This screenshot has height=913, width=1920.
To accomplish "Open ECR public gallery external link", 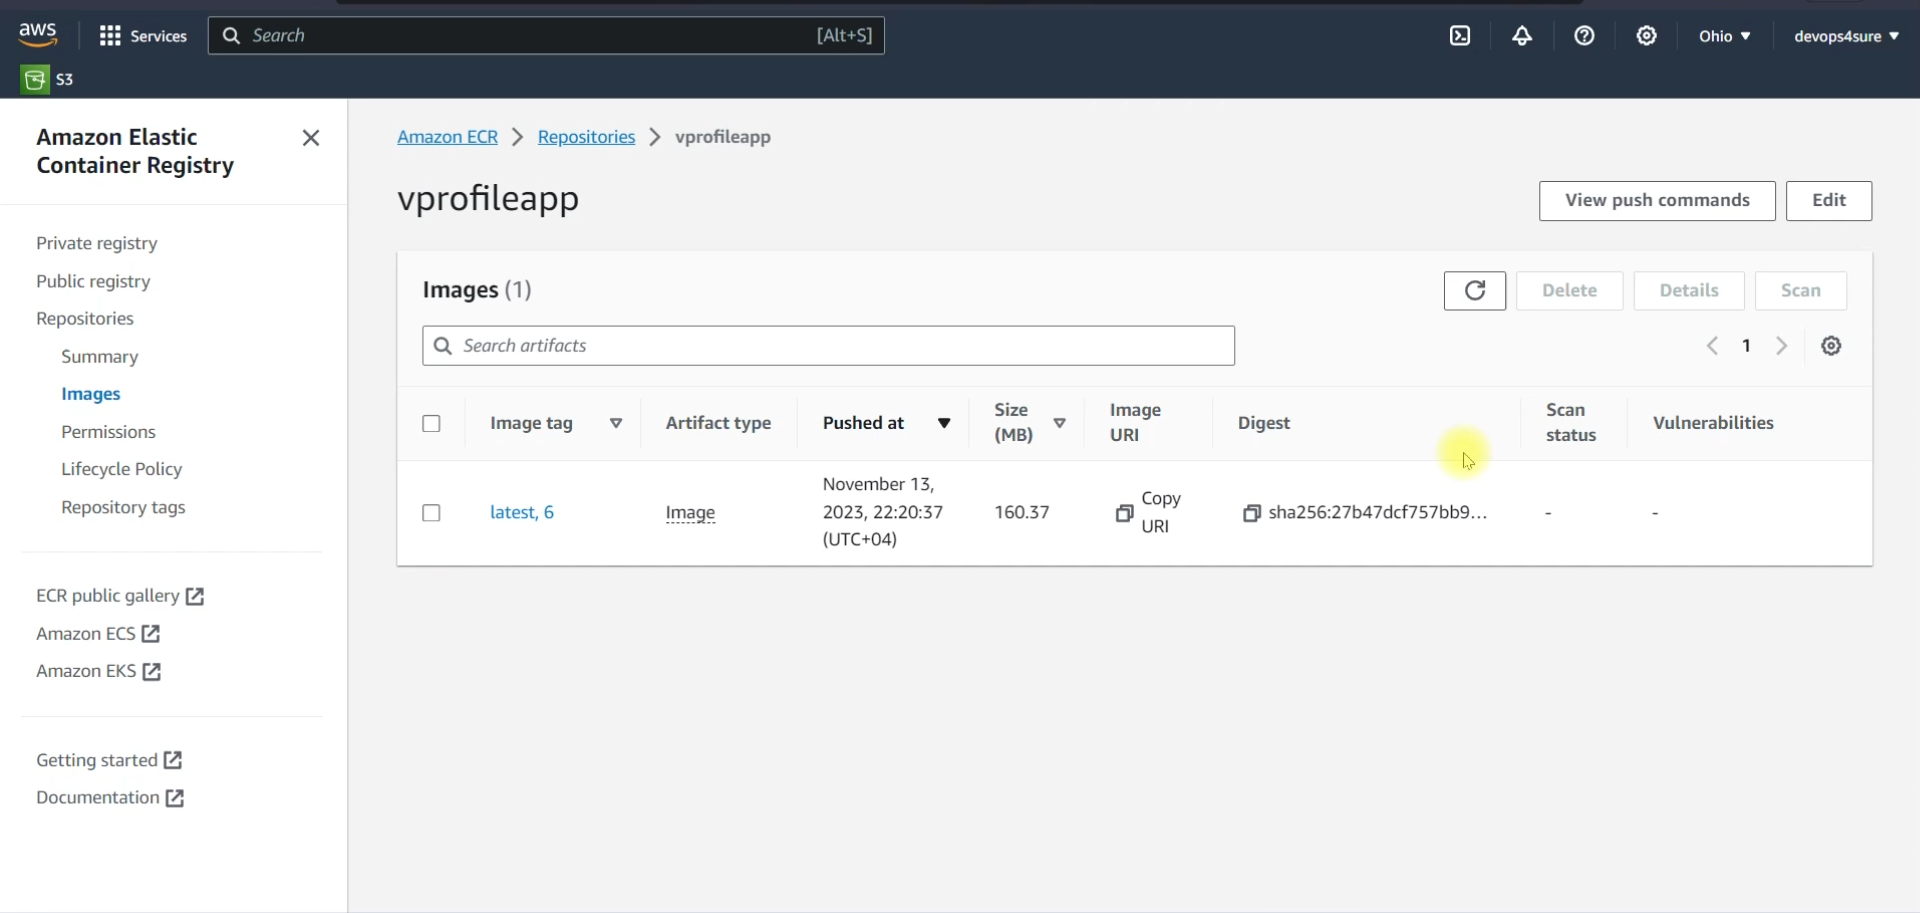I will 120,596.
